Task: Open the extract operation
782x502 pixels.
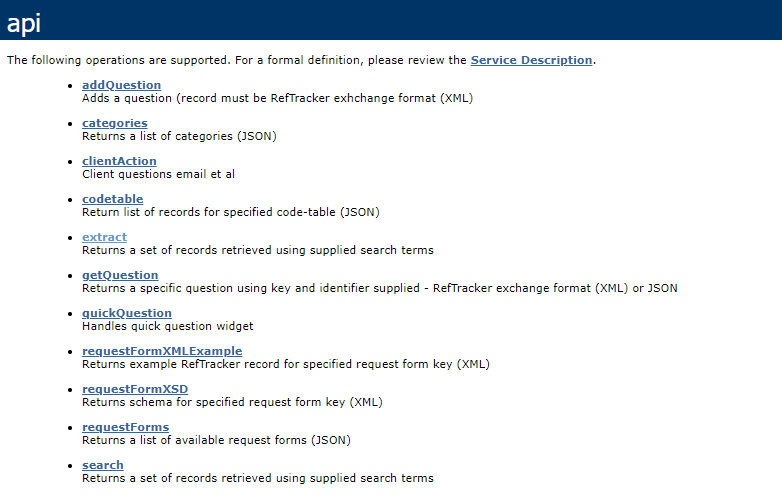Action: pos(105,237)
